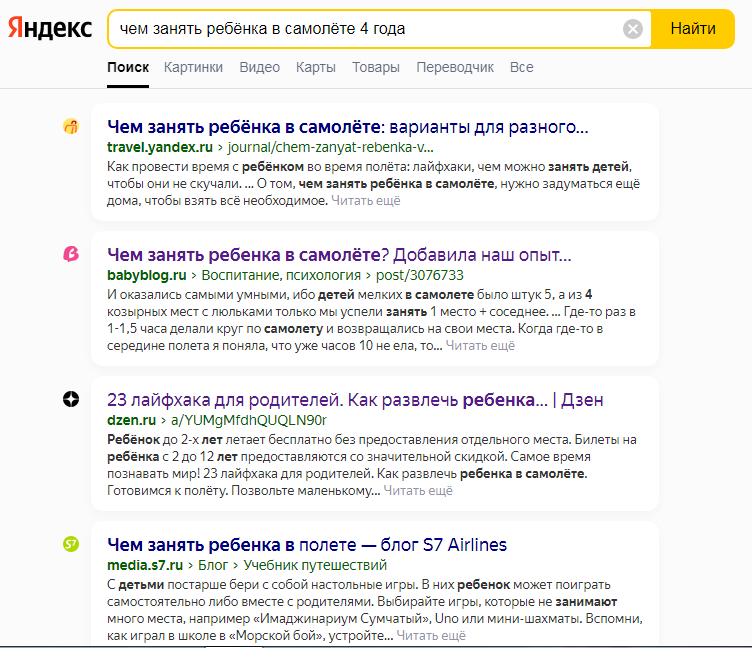
Task: Click the S7 Airlines favicon
Action: [x=71, y=544]
